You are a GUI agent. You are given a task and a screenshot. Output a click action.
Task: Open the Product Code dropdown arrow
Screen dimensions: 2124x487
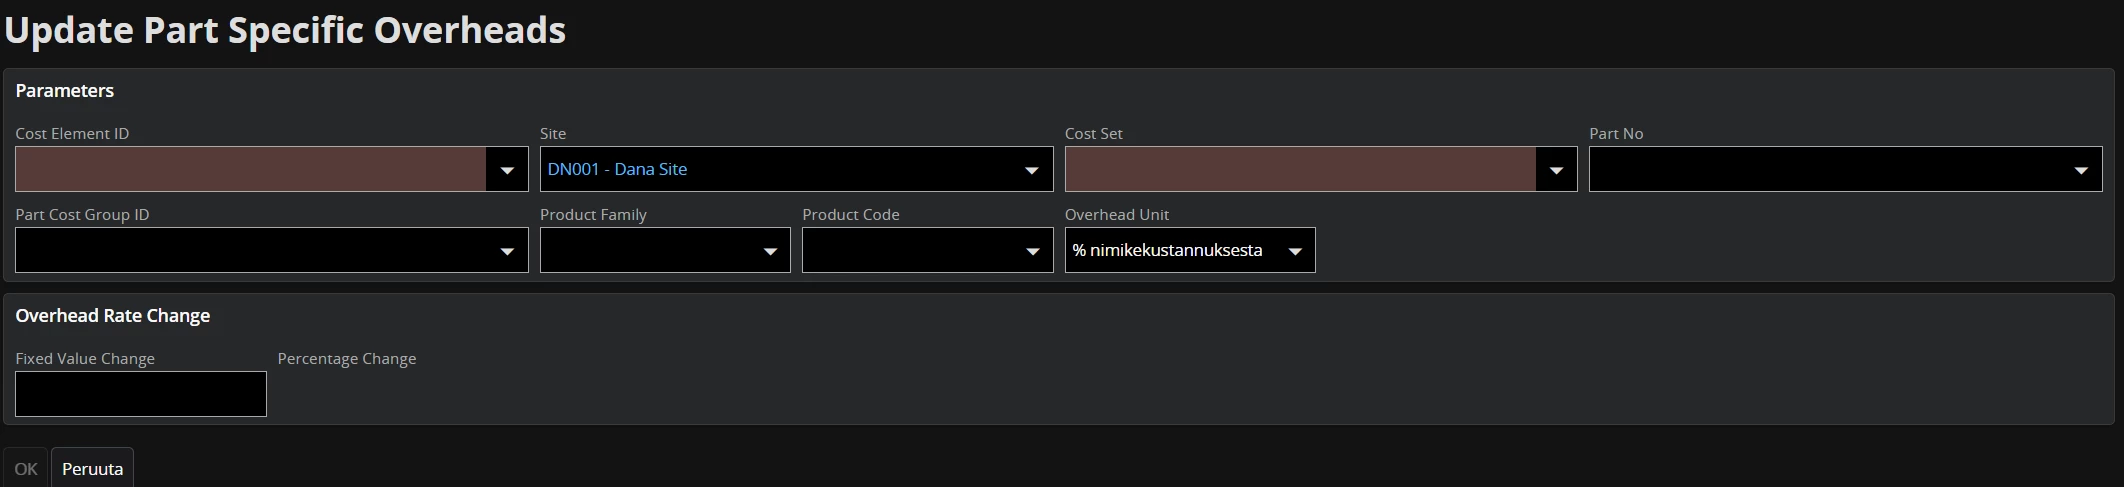(1032, 251)
